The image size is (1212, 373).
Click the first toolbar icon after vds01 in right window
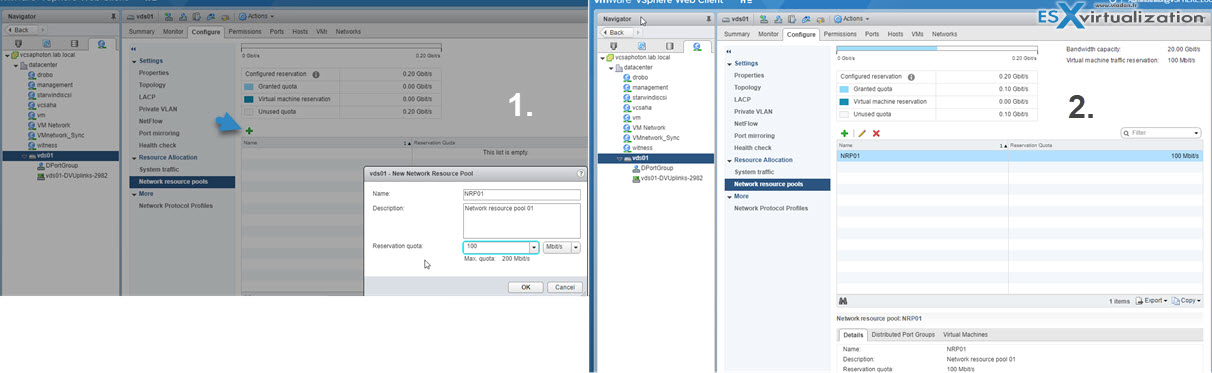(x=765, y=19)
